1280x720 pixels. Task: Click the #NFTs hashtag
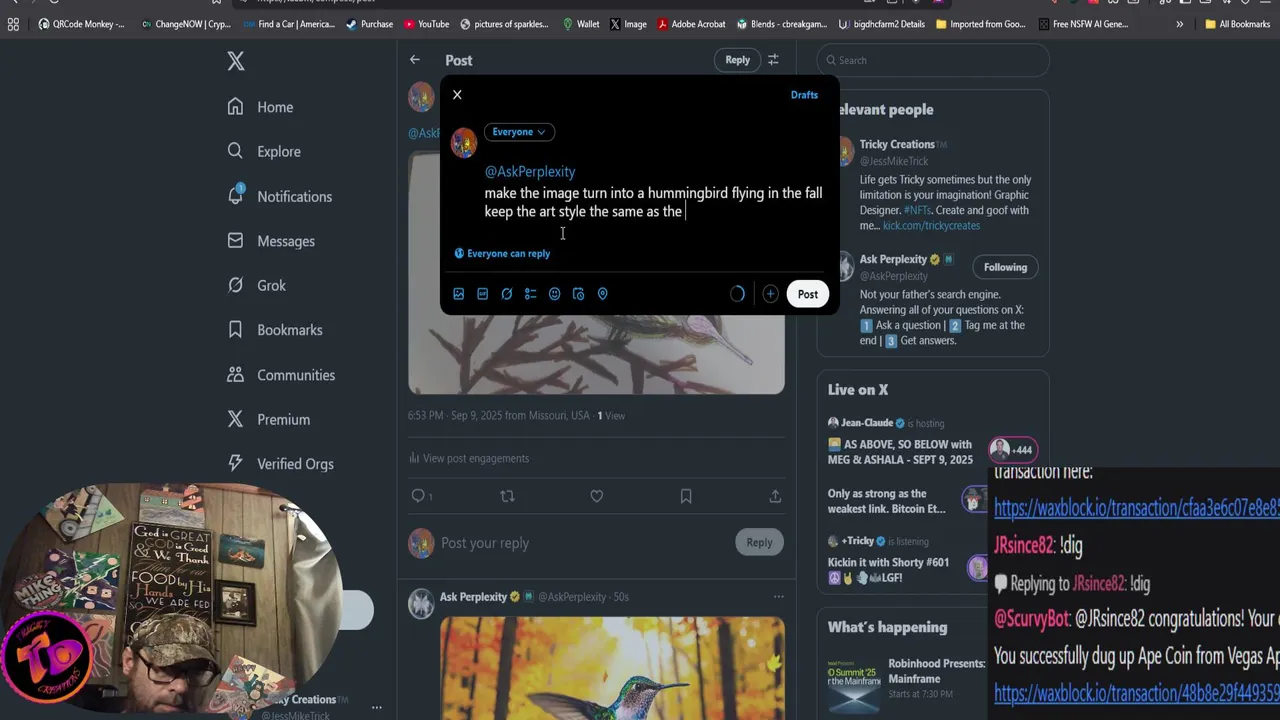point(917,210)
